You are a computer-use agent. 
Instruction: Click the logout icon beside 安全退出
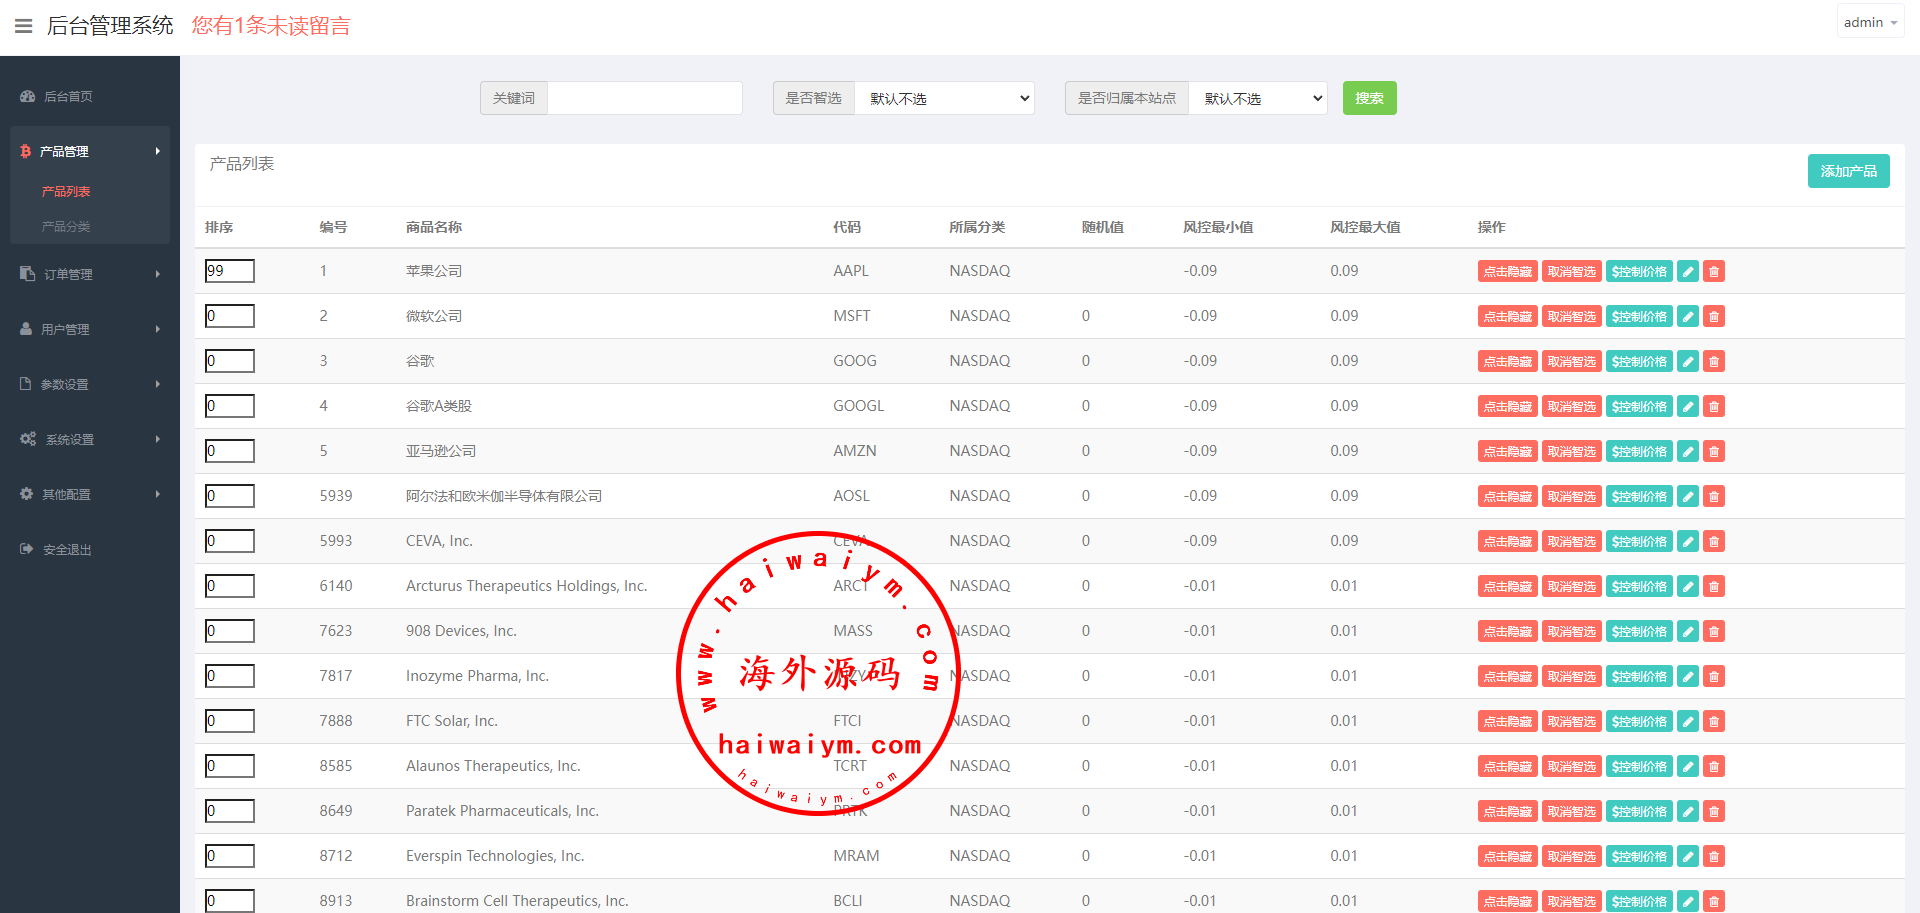27,549
